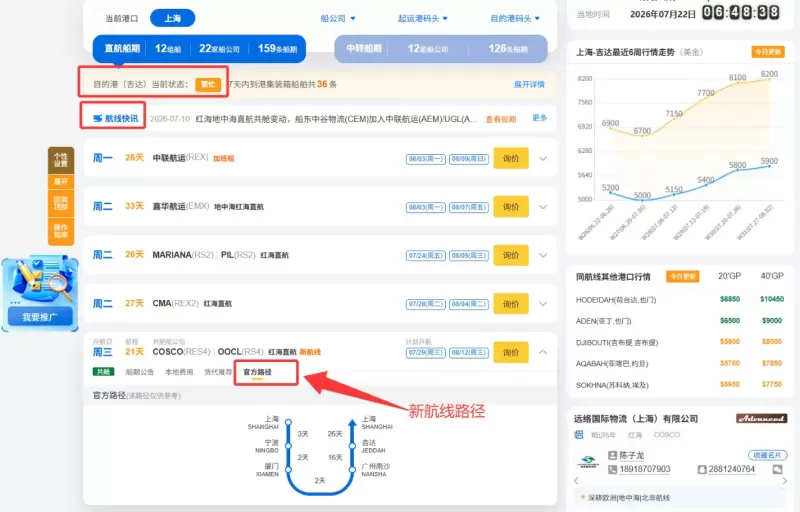
Task: Collapse the COSCO(RES4) row chevron
Action: (543, 352)
